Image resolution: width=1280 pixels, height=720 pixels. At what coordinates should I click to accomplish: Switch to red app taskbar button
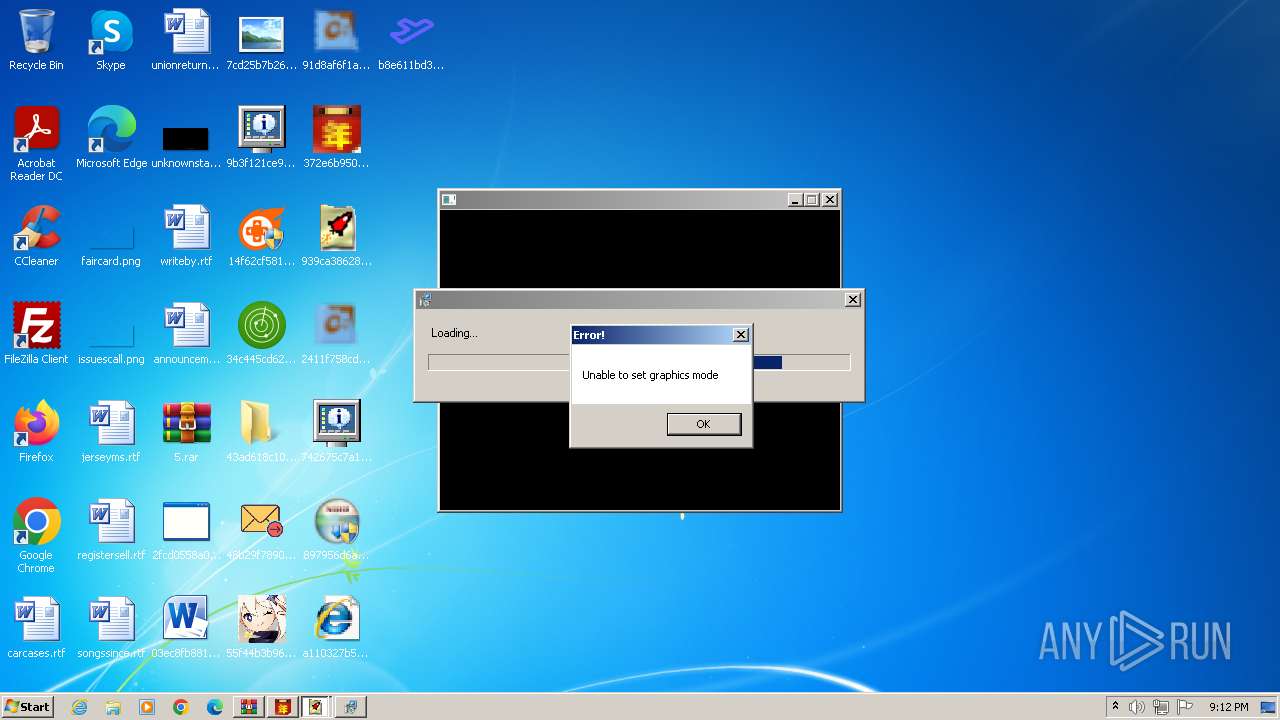[283, 707]
